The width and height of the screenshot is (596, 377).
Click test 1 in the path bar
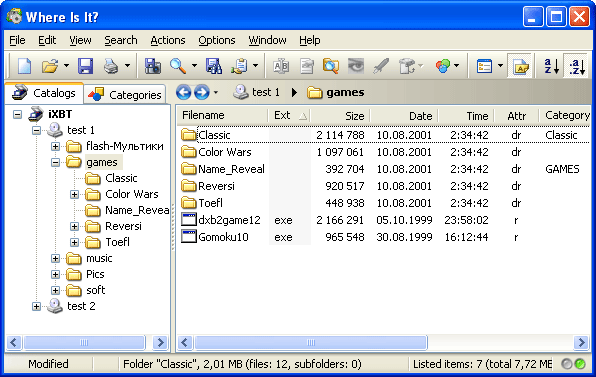(x=257, y=92)
